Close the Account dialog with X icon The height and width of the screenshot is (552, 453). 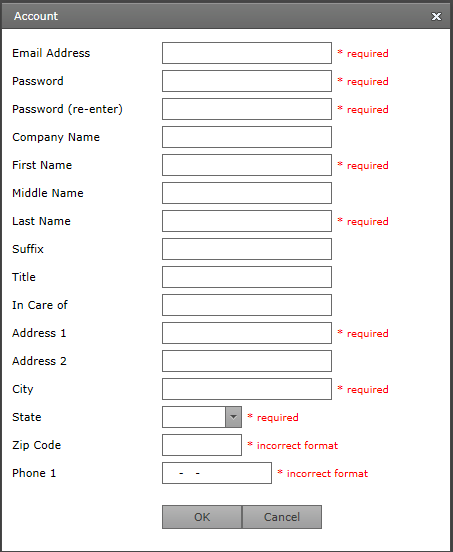(436, 17)
